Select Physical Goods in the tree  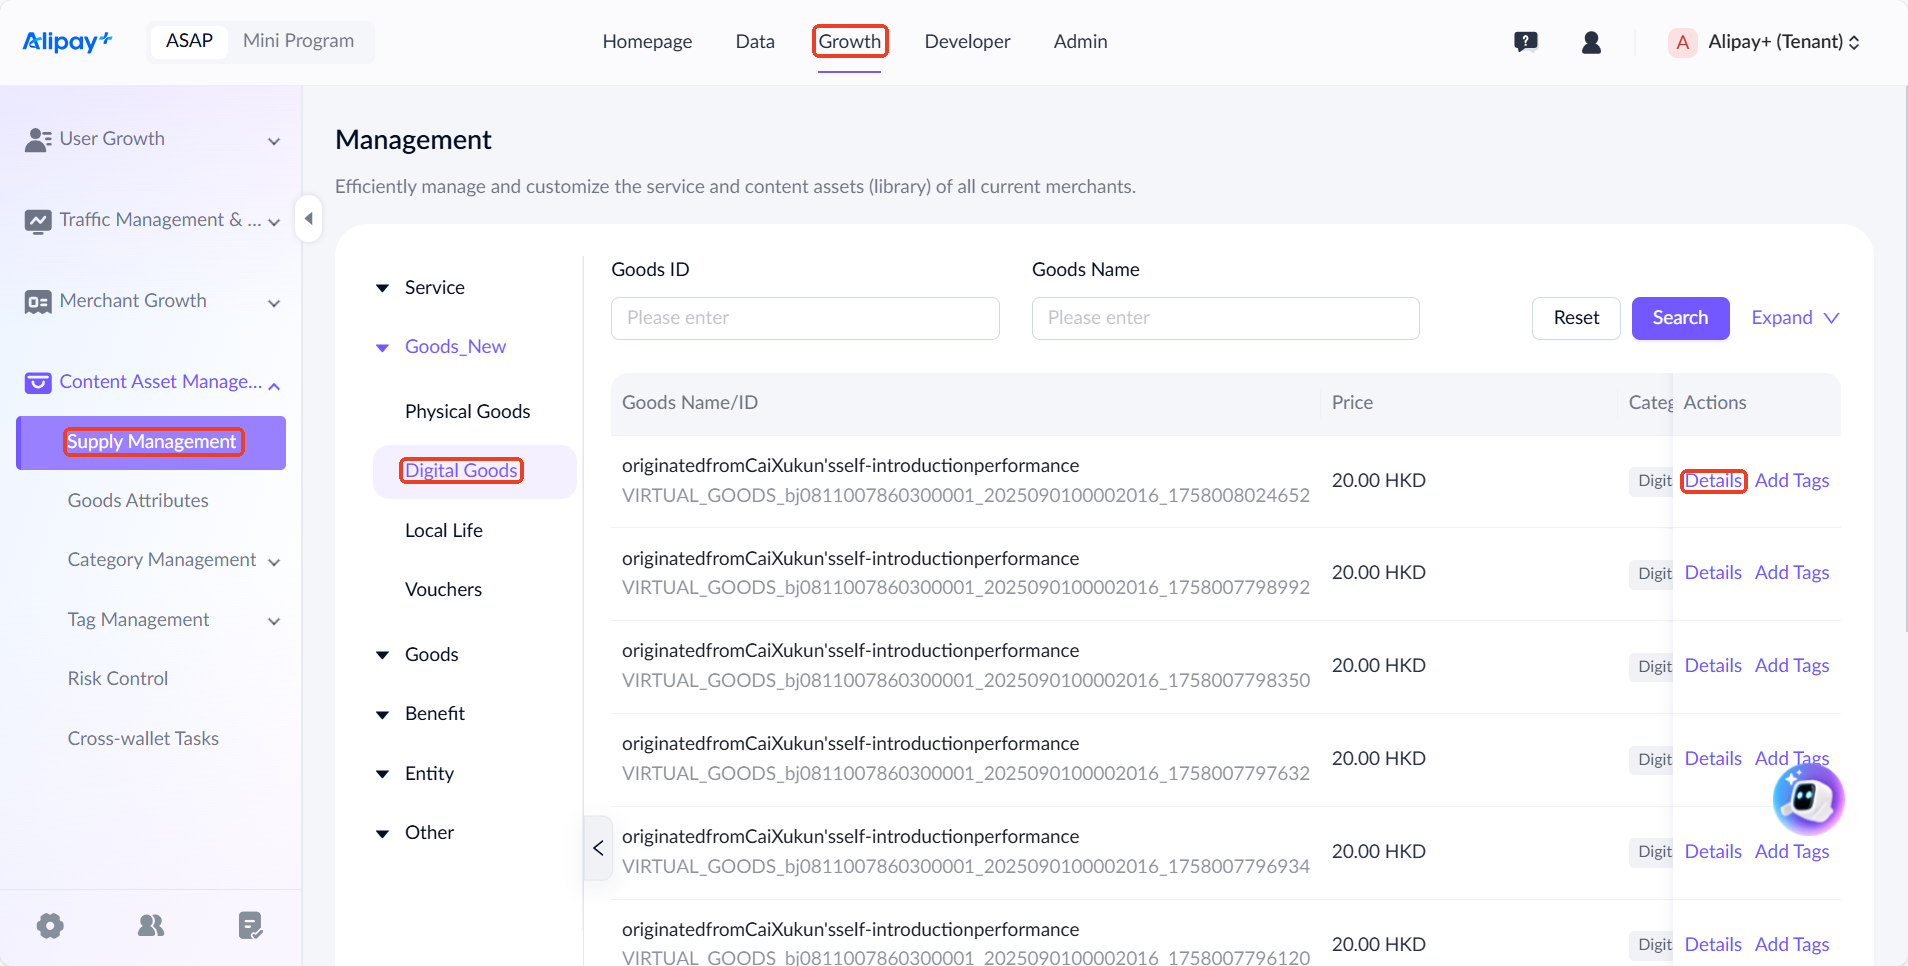coord(467,412)
